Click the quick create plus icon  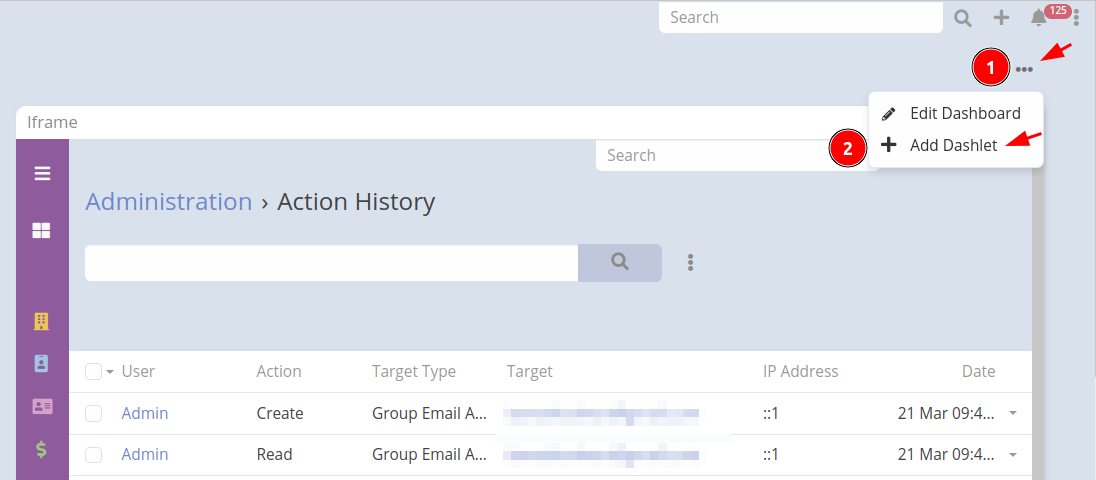(x=1001, y=18)
